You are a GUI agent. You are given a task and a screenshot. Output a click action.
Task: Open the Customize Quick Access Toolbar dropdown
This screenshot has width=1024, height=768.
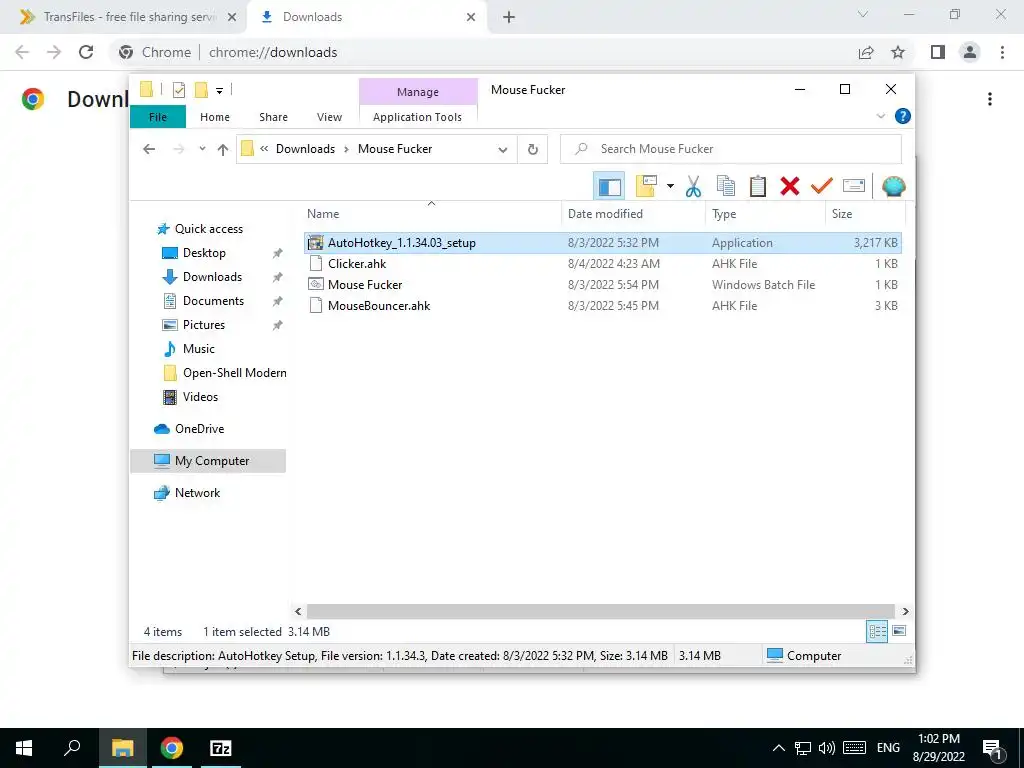click(x=219, y=91)
